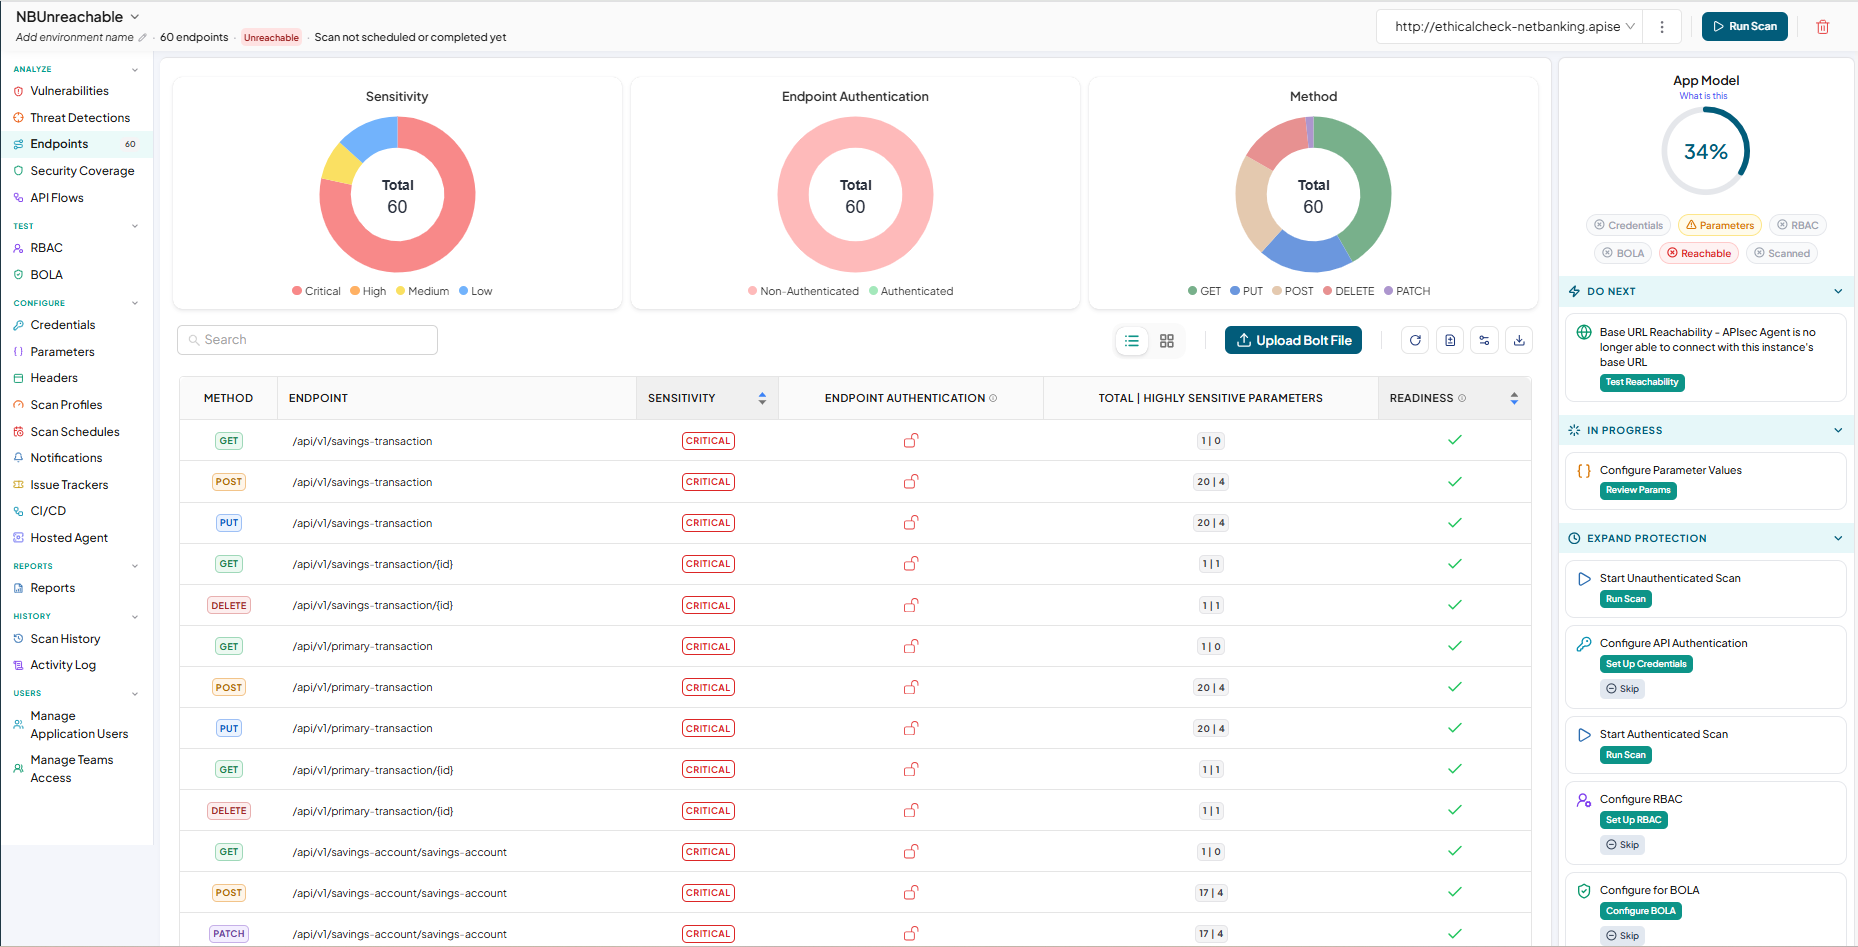The width and height of the screenshot is (1858, 947).
Task: Click into the Search endpoints field
Action: click(307, 340)
